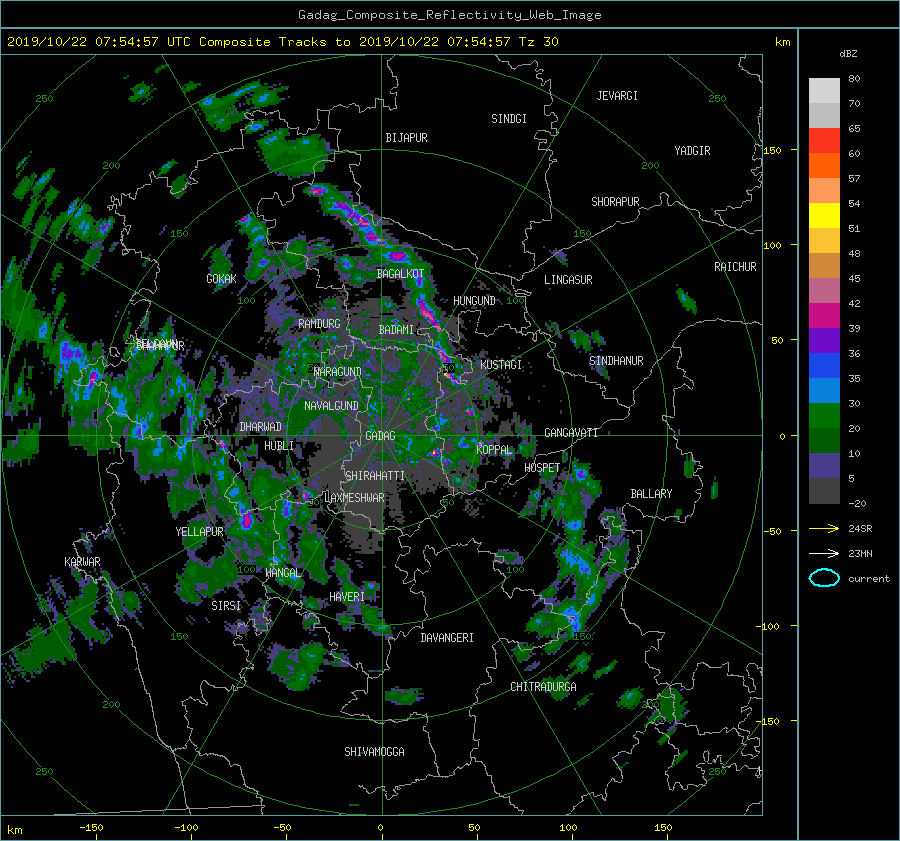900x841 pixels.
Task: Click the GADAG radar center label
Action: [381, 436]
